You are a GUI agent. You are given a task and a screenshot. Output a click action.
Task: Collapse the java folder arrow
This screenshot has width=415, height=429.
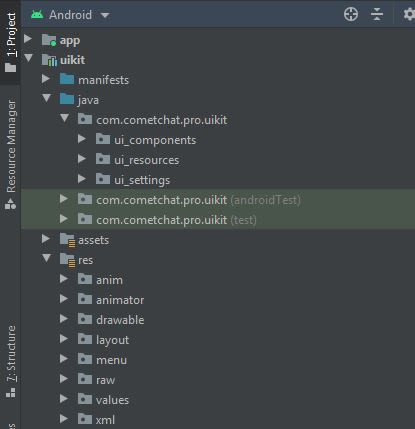tap(47, 98)
